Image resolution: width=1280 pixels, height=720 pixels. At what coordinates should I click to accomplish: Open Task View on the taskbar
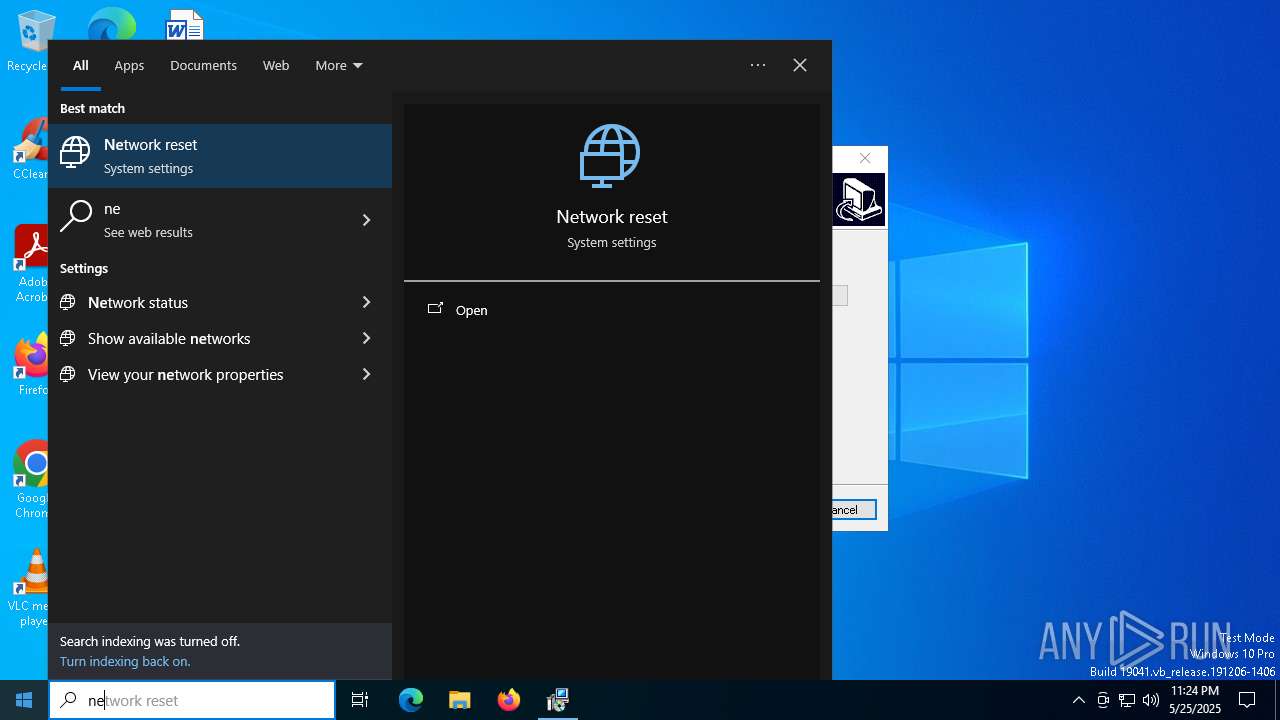[360, 700]
